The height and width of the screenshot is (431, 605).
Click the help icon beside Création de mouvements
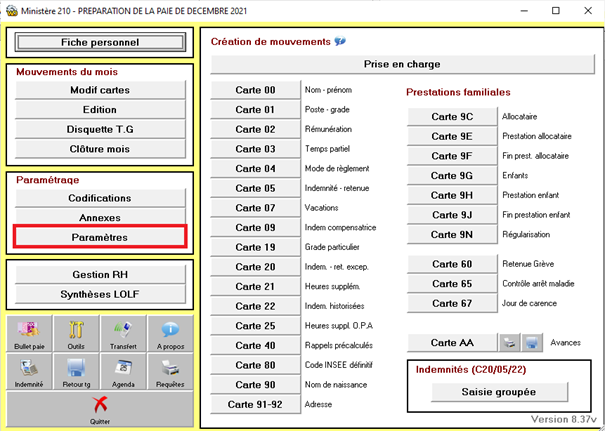[340, 42]
